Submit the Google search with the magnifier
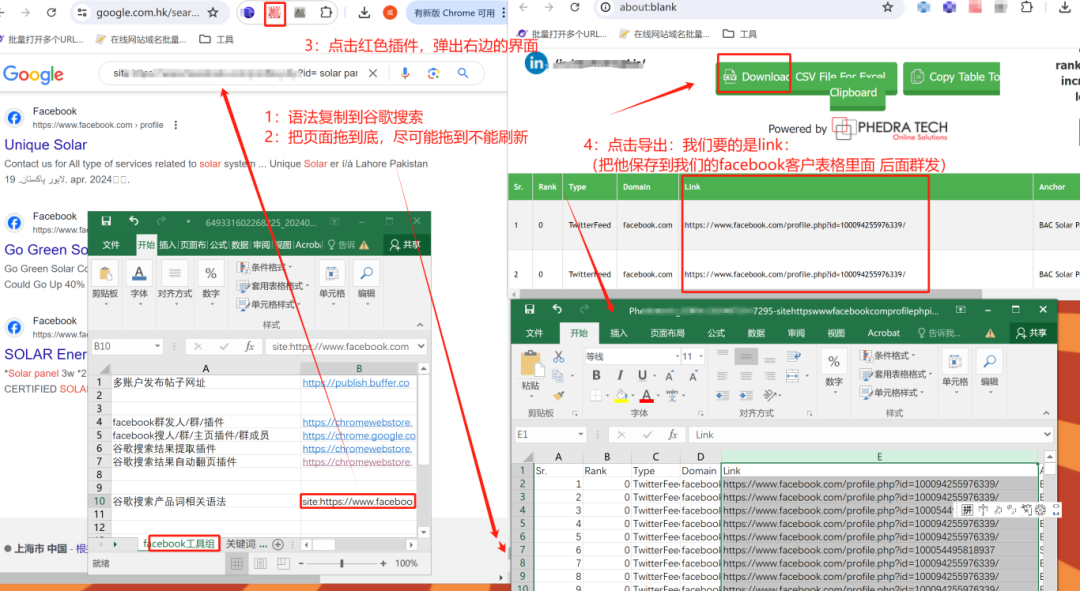Viewport: 1080px width, 591px height. point(463,73)
